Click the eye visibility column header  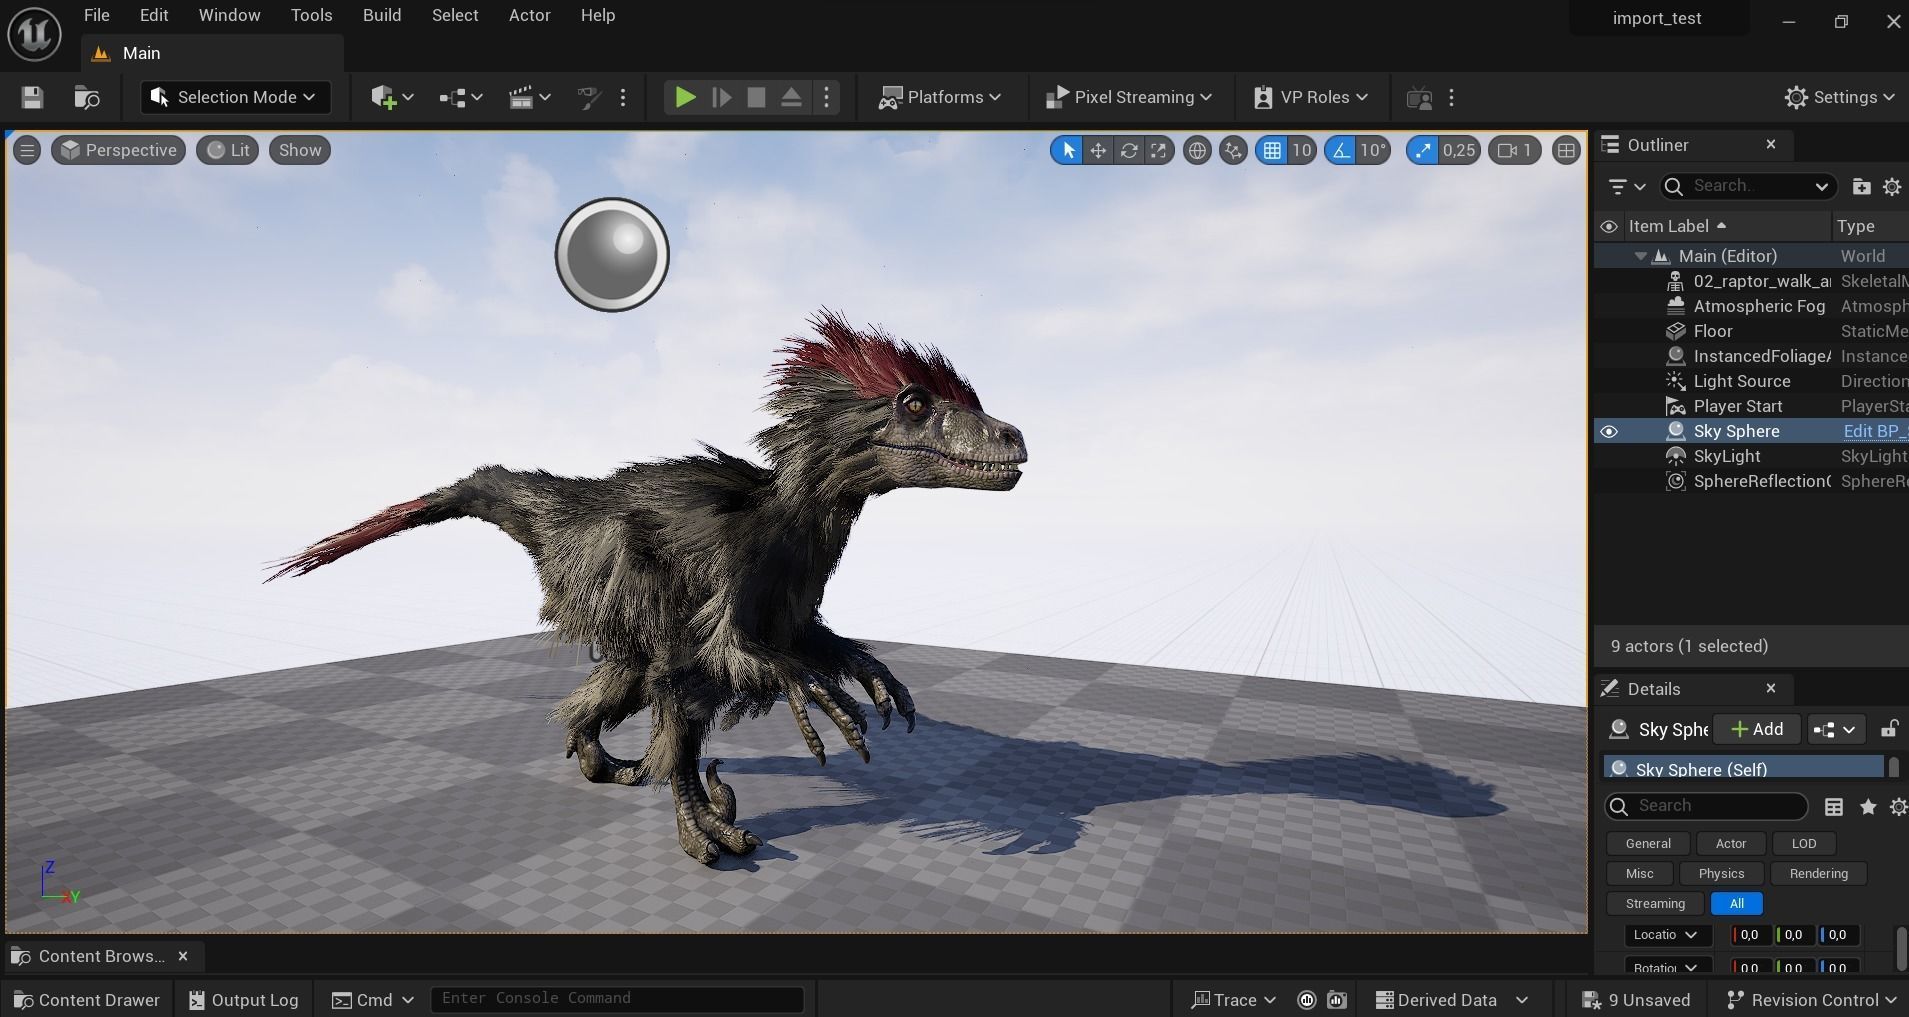pyautogui.click(x=1609, y=226)
